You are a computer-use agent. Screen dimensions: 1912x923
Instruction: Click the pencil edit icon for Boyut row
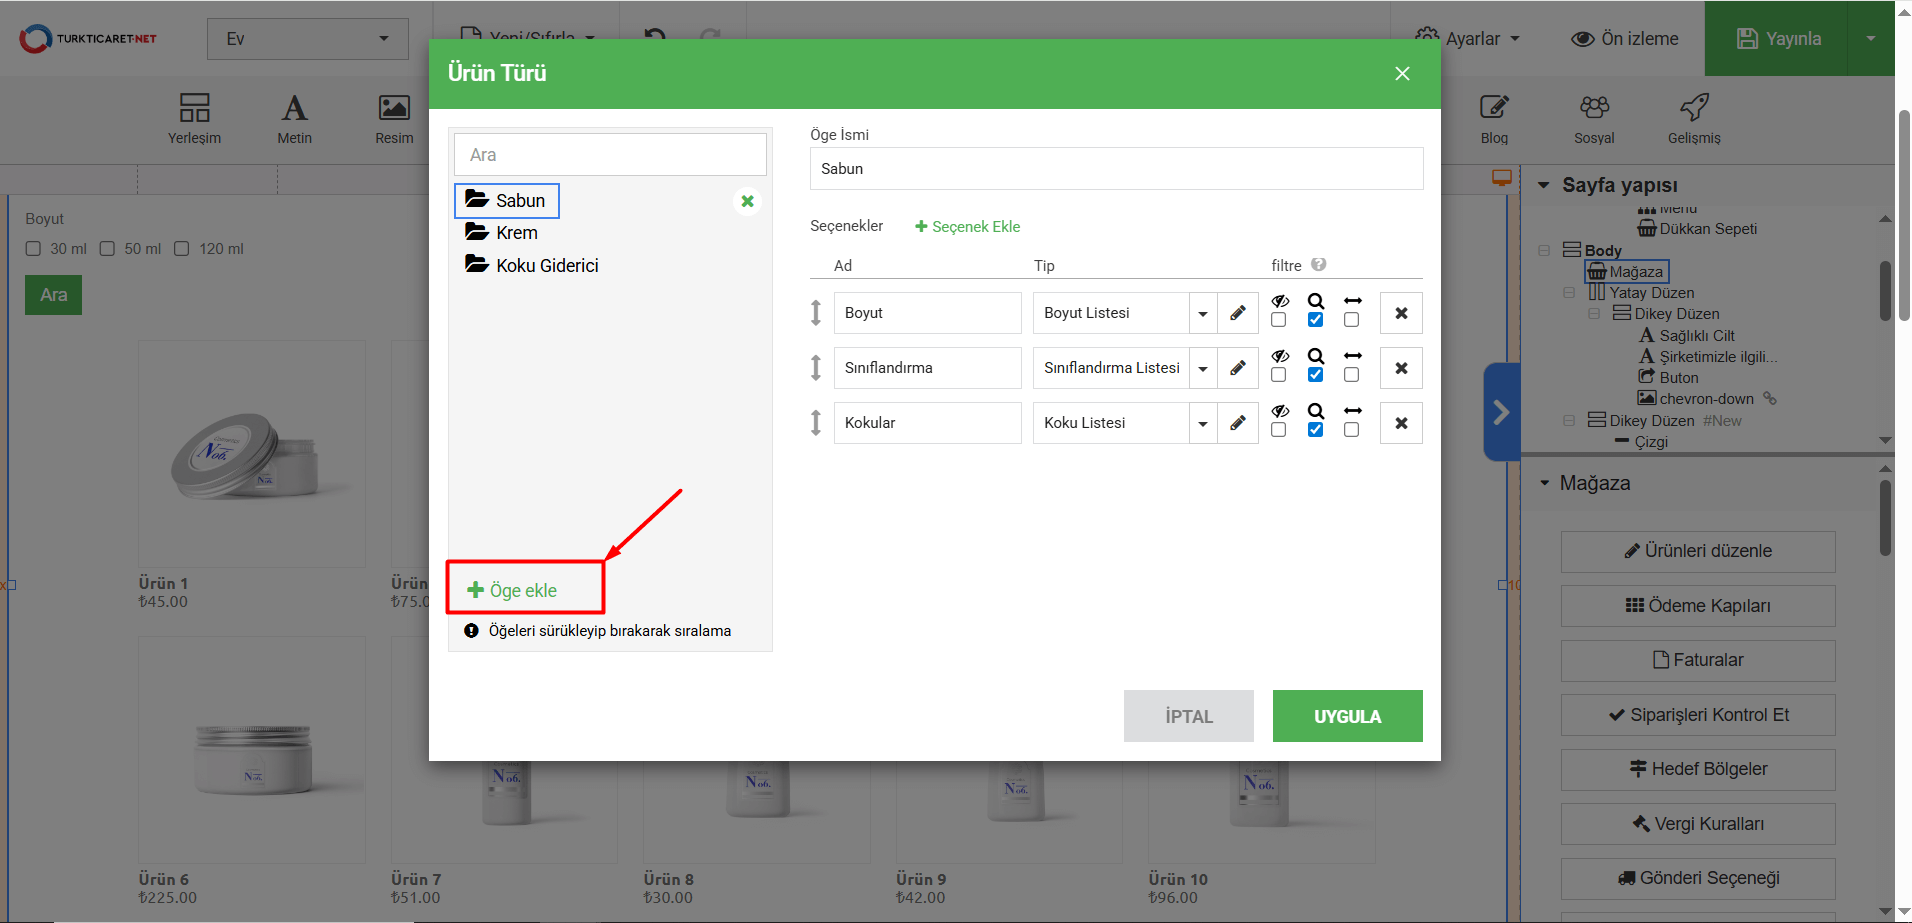[1237, 313]
